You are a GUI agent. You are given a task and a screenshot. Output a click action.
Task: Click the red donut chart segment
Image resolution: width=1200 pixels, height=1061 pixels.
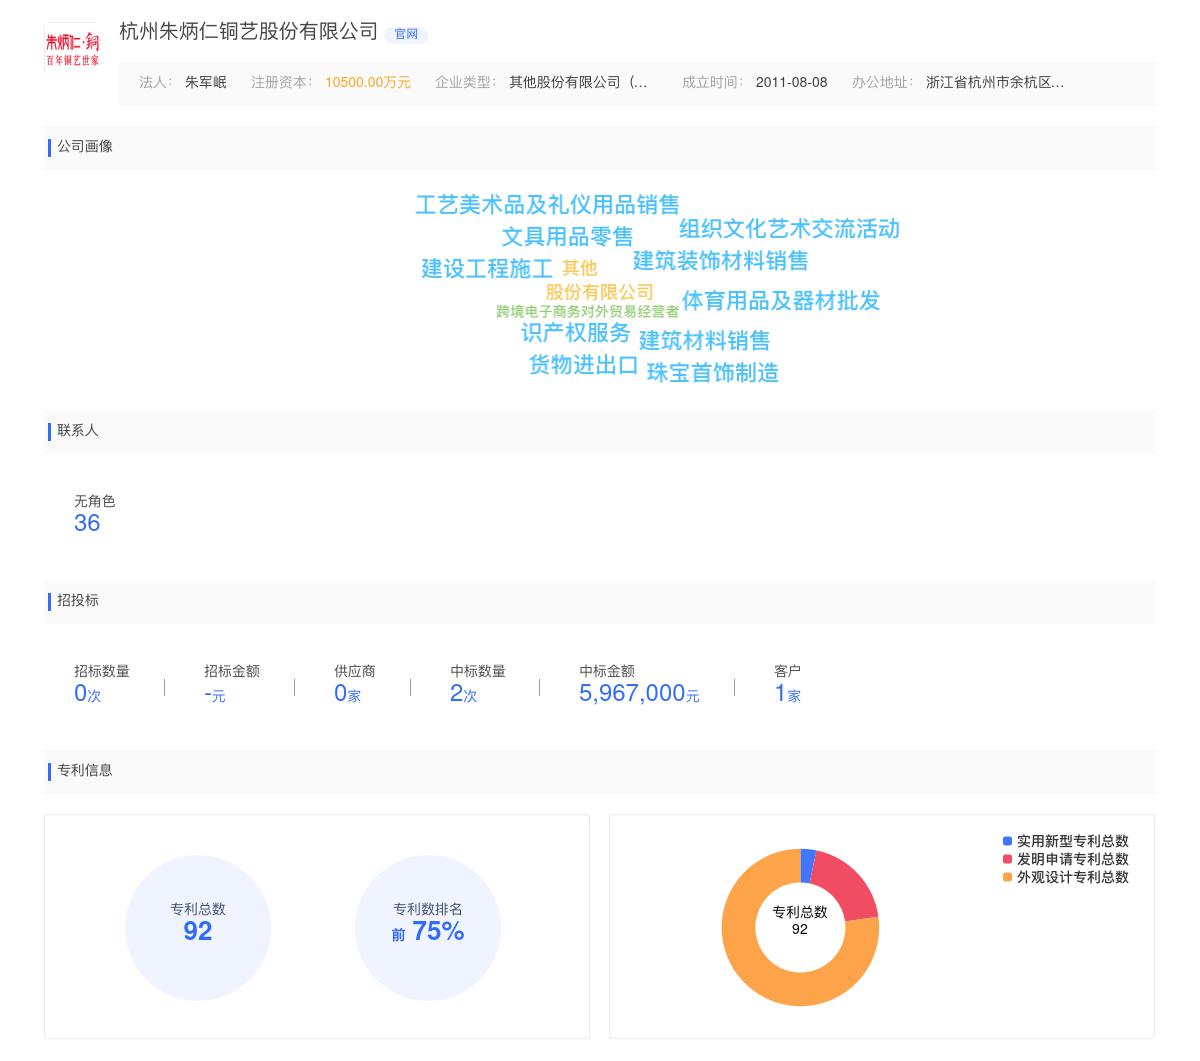[x=848, y=889]
